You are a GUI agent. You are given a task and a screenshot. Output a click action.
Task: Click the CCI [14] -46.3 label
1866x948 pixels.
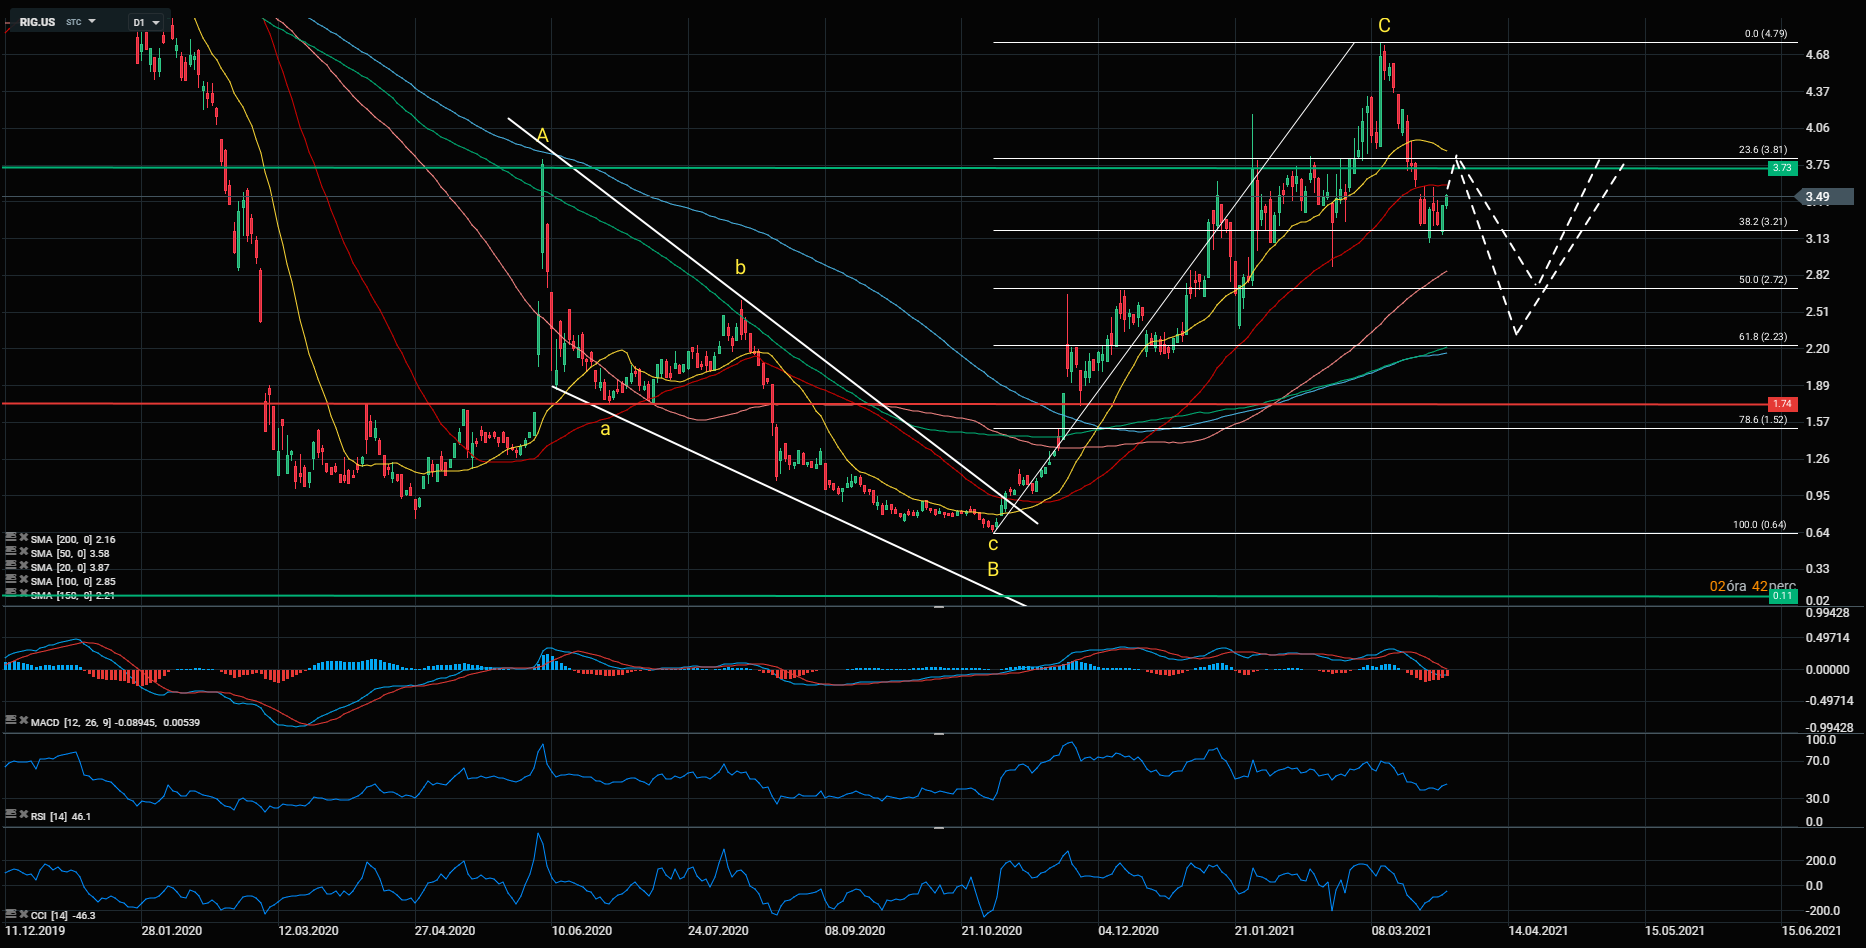pyautogui.click(x=63, y=915)
